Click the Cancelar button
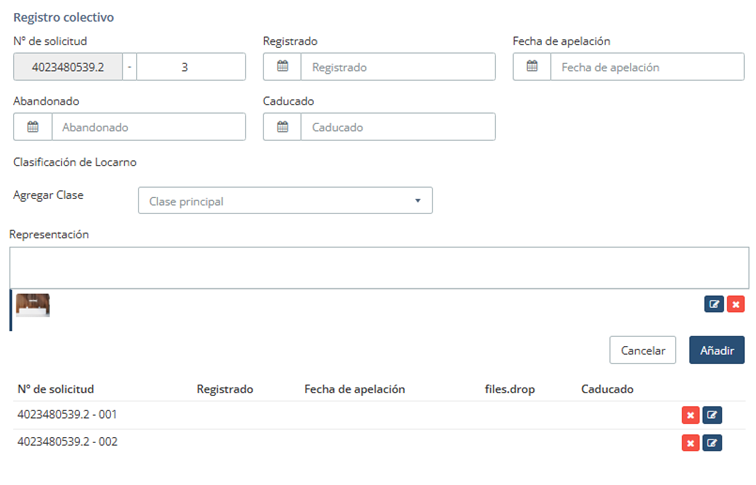This screenshot has height=485, width=756. (x=643, y=350)
